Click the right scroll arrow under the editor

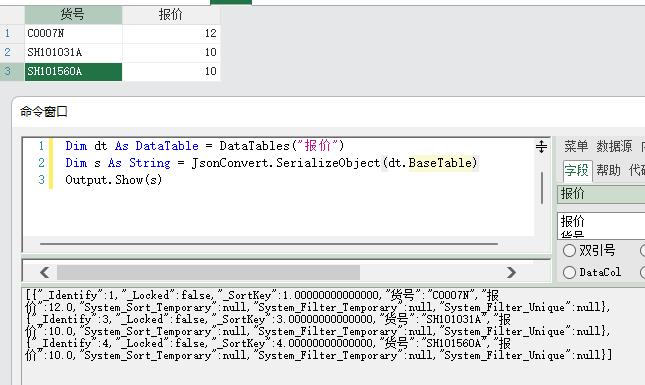[511, 272]
